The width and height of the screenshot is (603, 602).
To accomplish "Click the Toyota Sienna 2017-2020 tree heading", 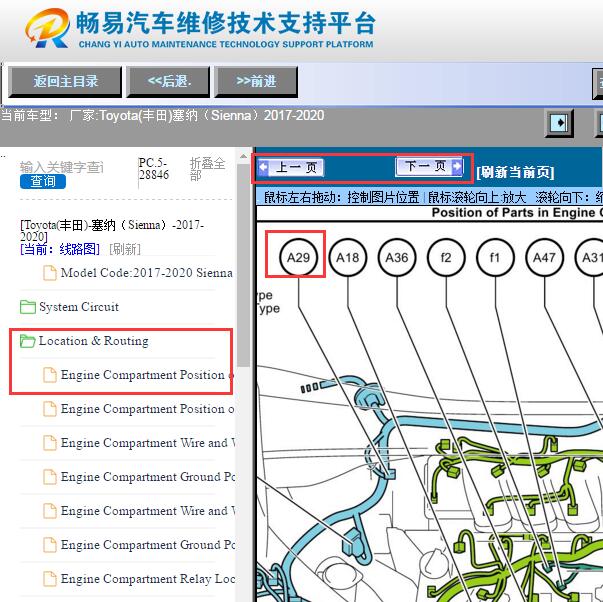I will [x=112, y=230].
